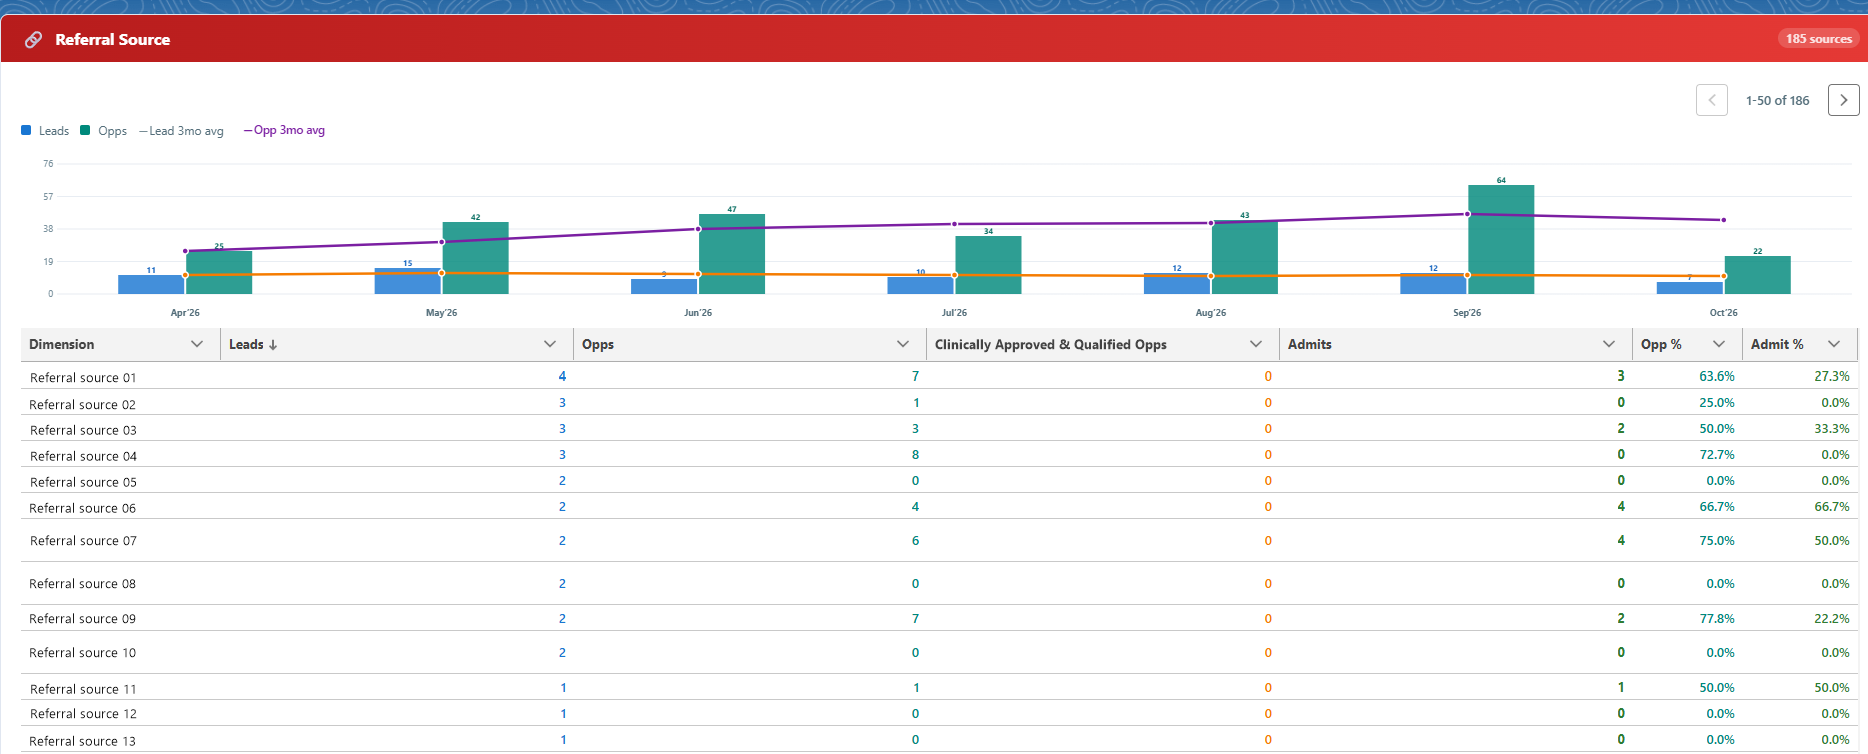
Task: Click Opps value 7 for Referral source 09
Action: coord(915,618)
